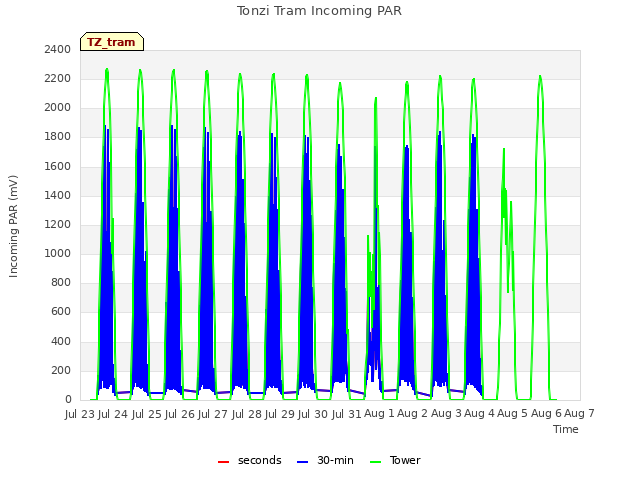Click the green Tower peak on Aug 5

point(540,76)
